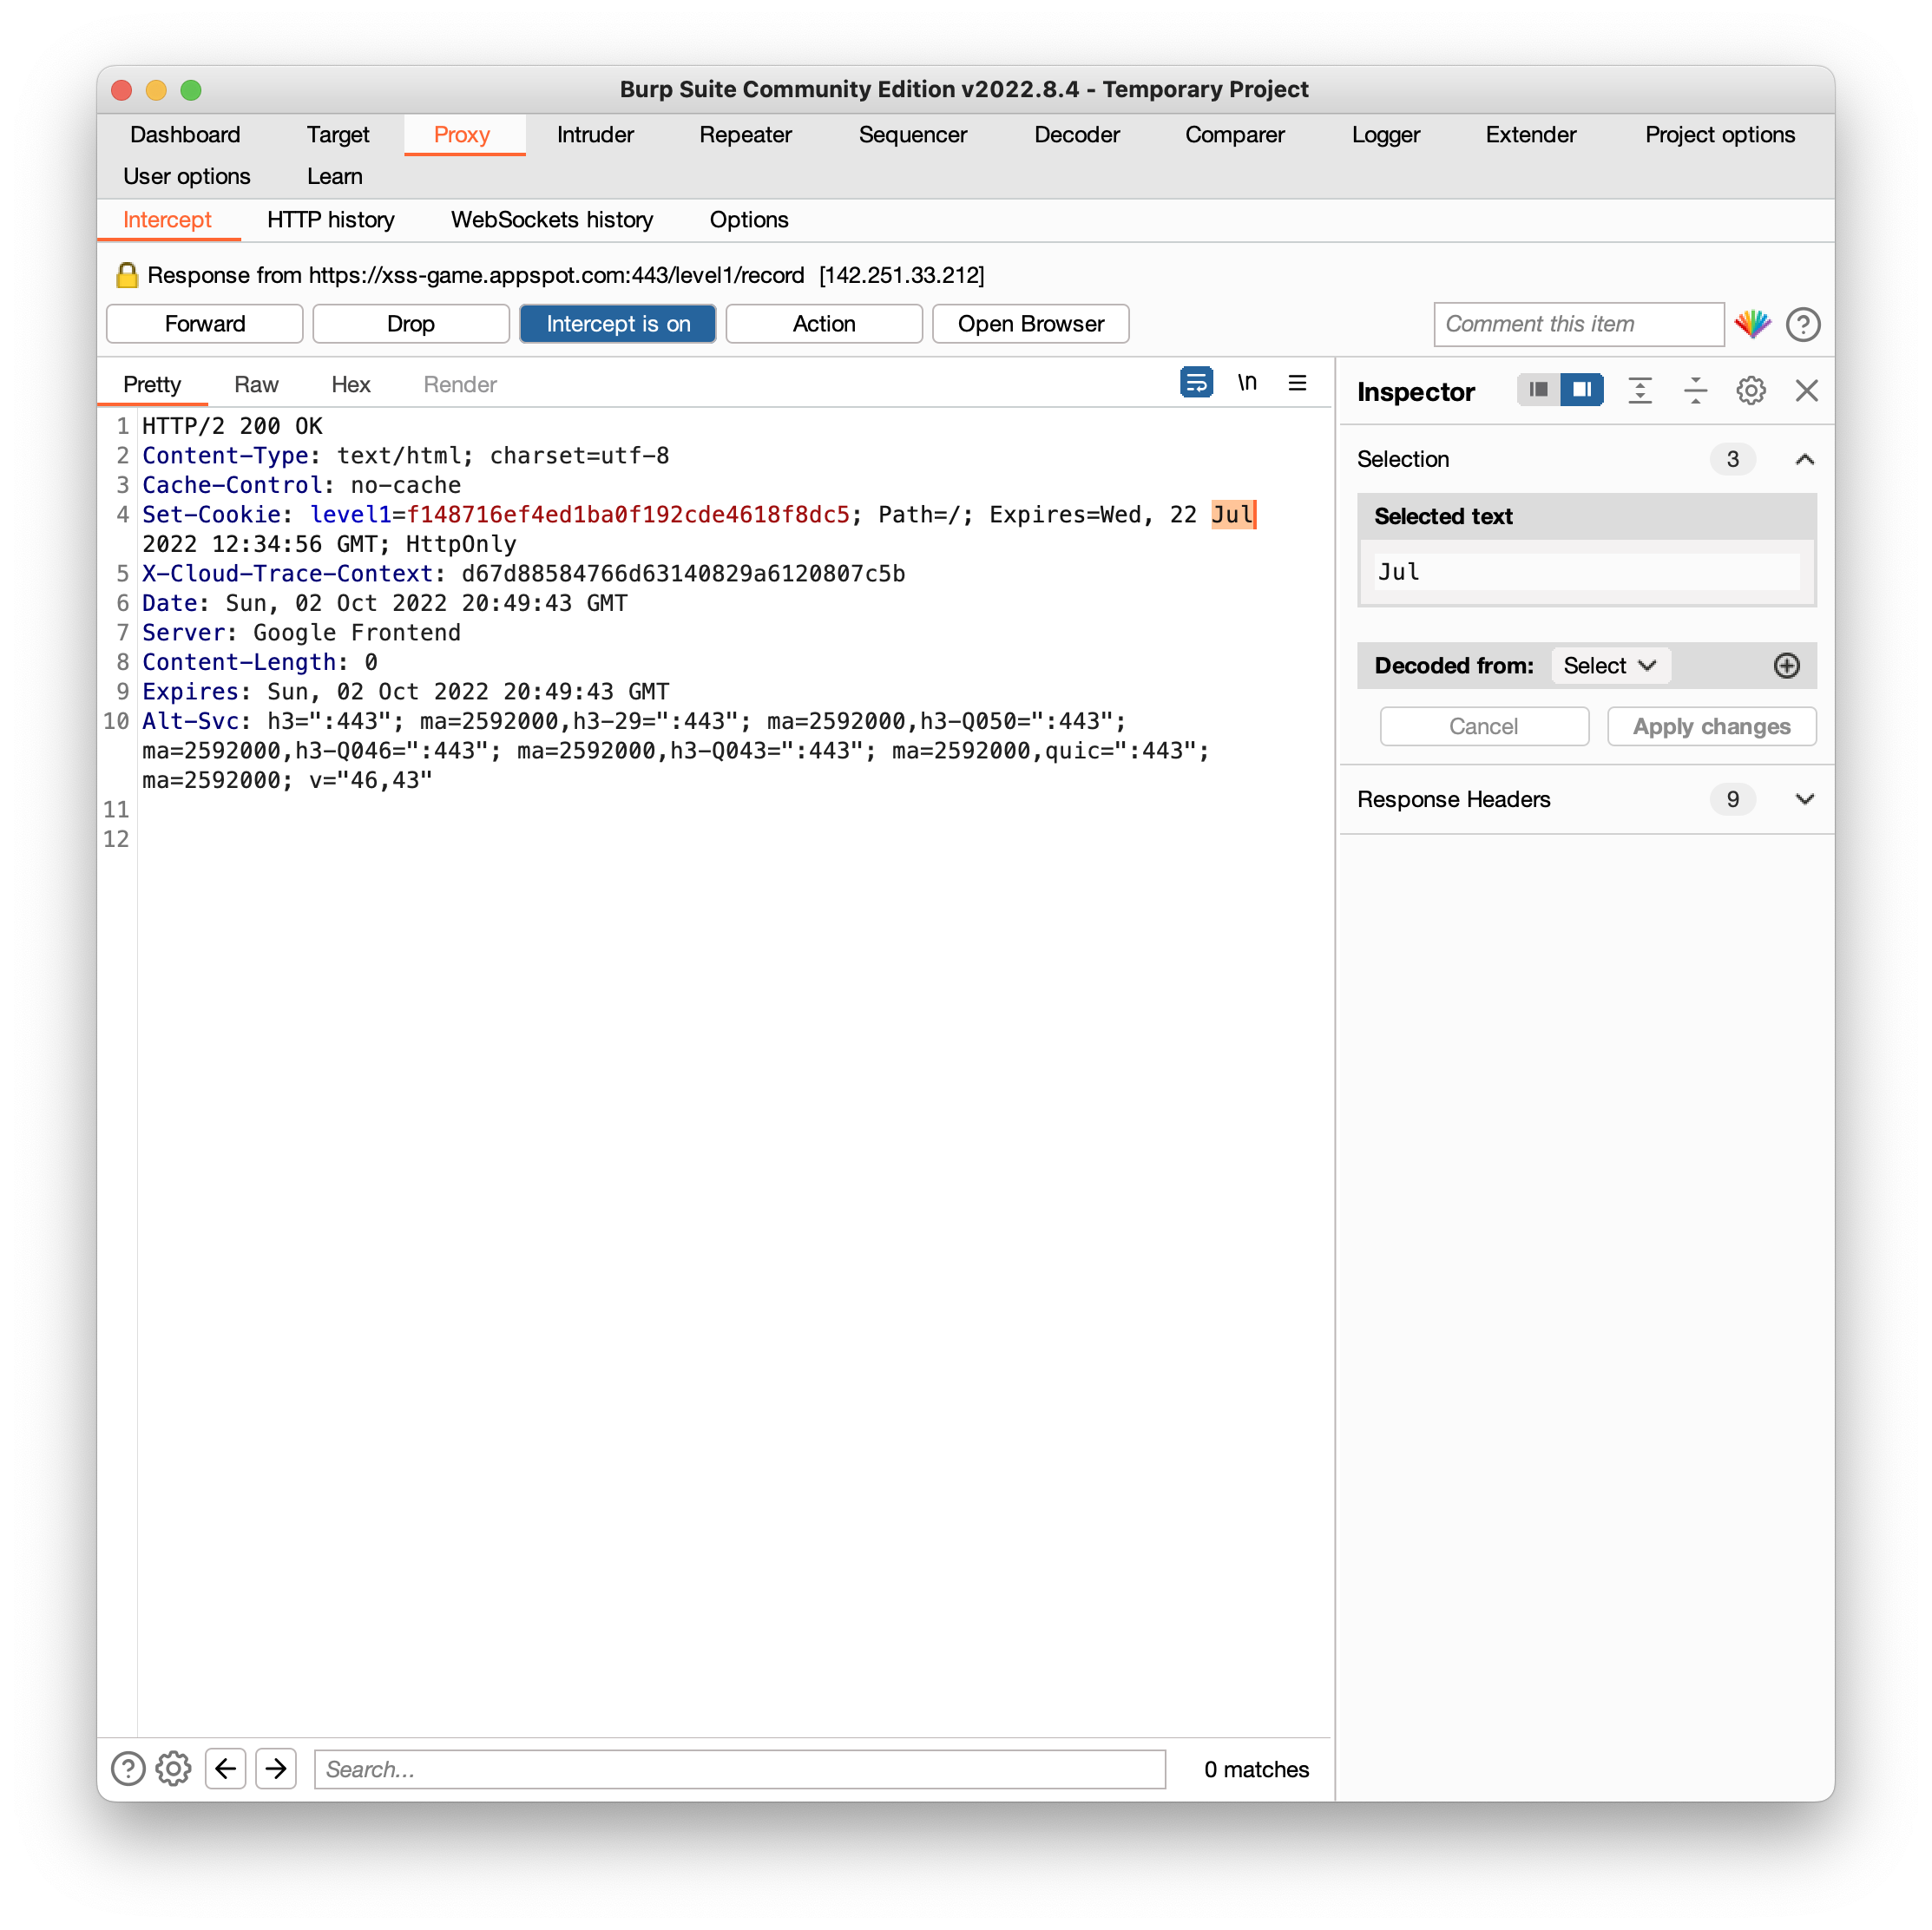Open the search help icon at bottom

(128, 1769)
